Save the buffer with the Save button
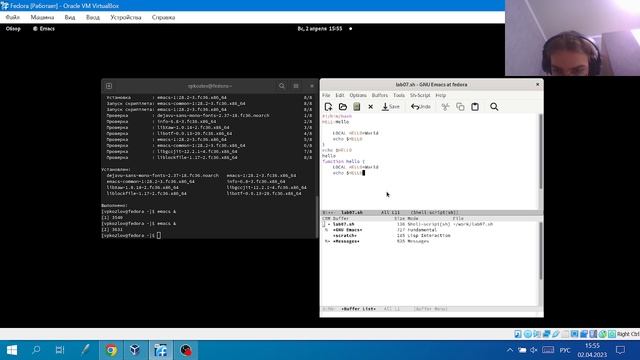The image size is (640, 360). (x=391, y=107)
